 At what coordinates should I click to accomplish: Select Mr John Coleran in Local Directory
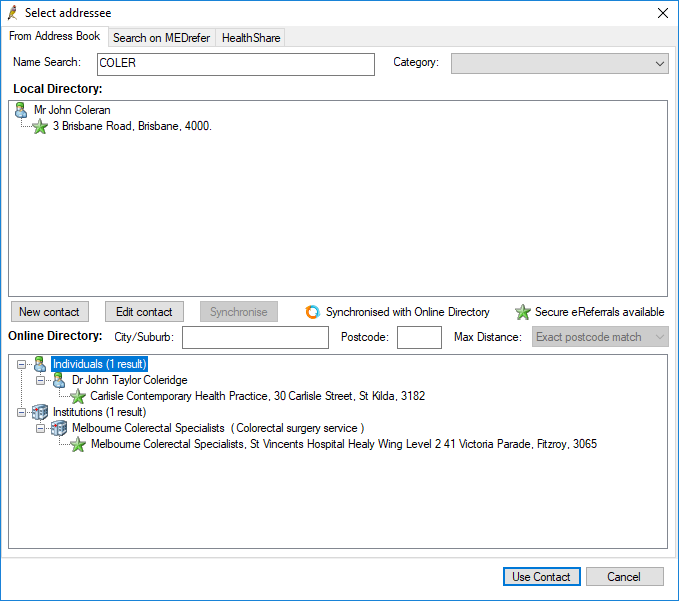pyautogui.click(x=72, y=110)
